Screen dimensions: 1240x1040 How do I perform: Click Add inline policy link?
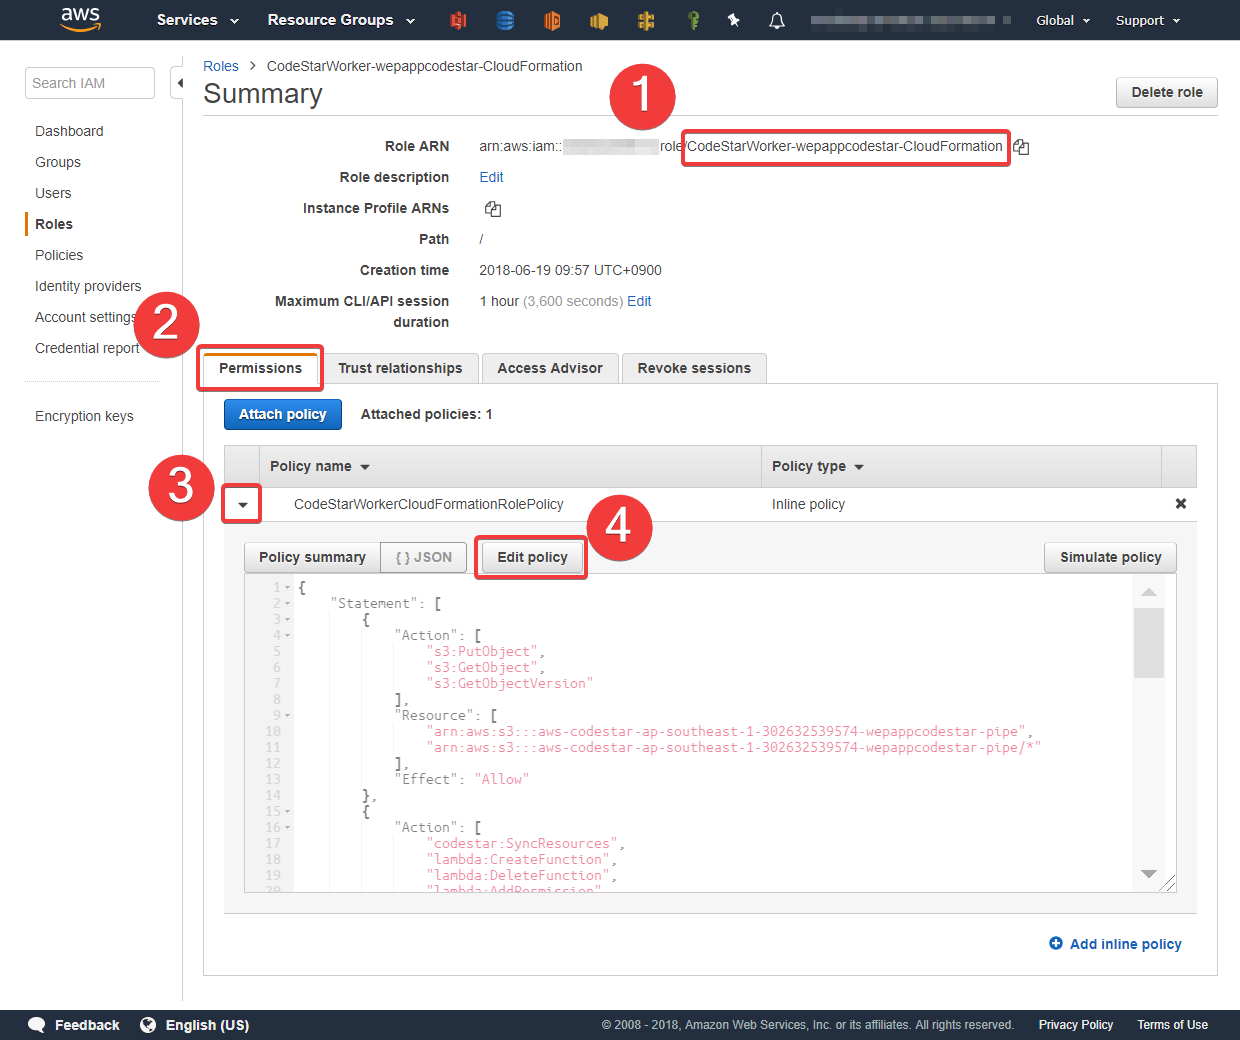[x=1126, y=944]
